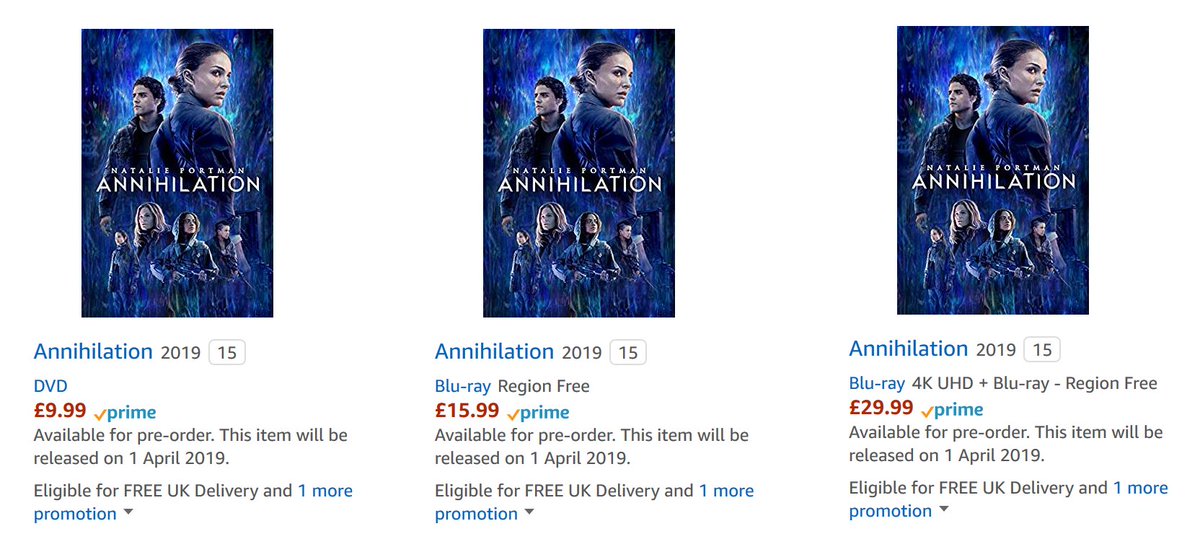Open the 4K UHD edition cover thumbnail

[992, 170]
